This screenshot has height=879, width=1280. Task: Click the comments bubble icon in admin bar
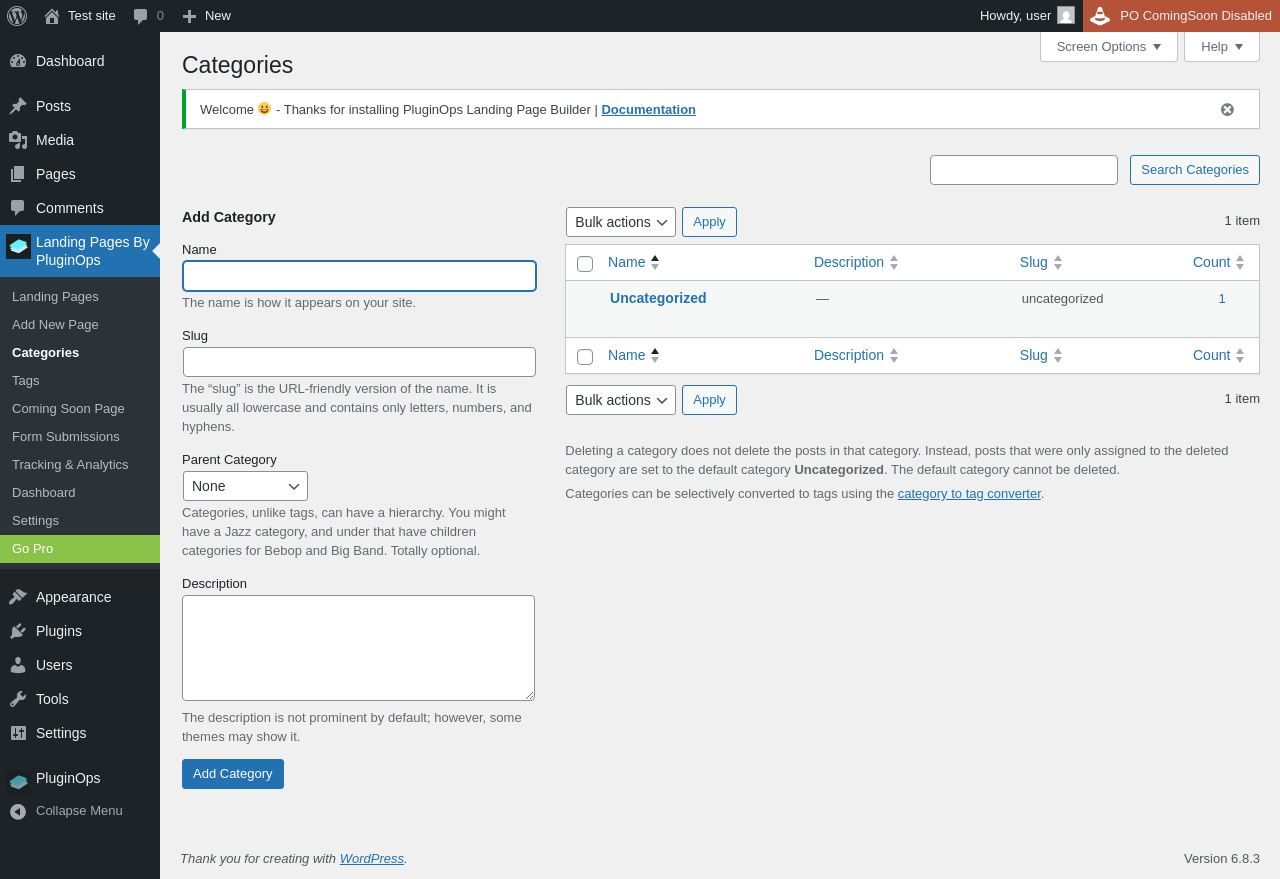pos(141,16)
